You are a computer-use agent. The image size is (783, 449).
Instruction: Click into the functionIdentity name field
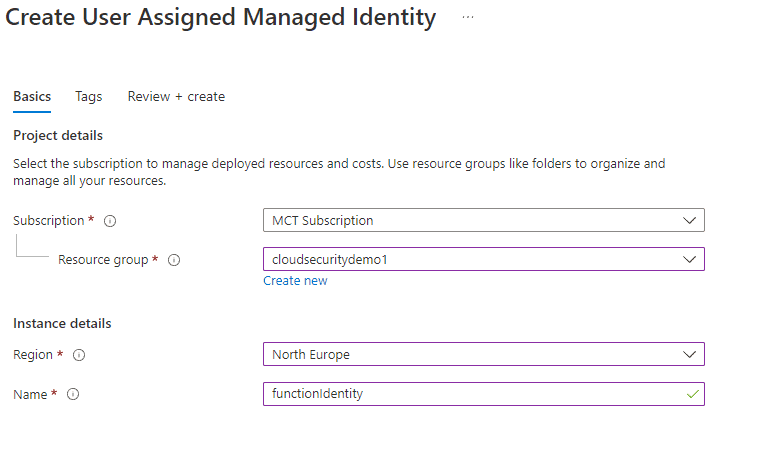tap(483, 394)
